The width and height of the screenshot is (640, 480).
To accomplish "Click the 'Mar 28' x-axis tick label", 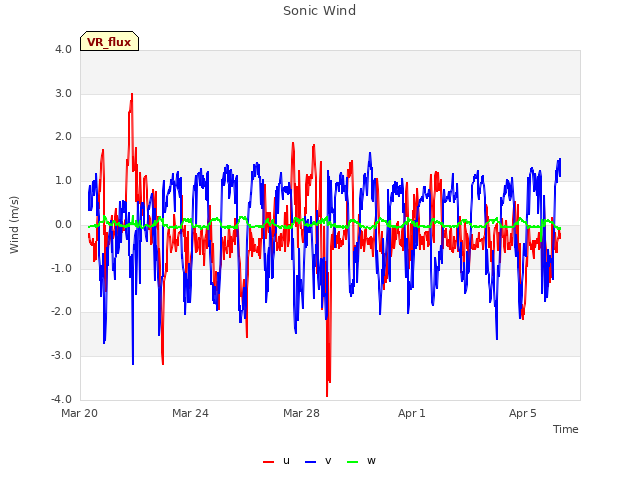I will [301, 413].
